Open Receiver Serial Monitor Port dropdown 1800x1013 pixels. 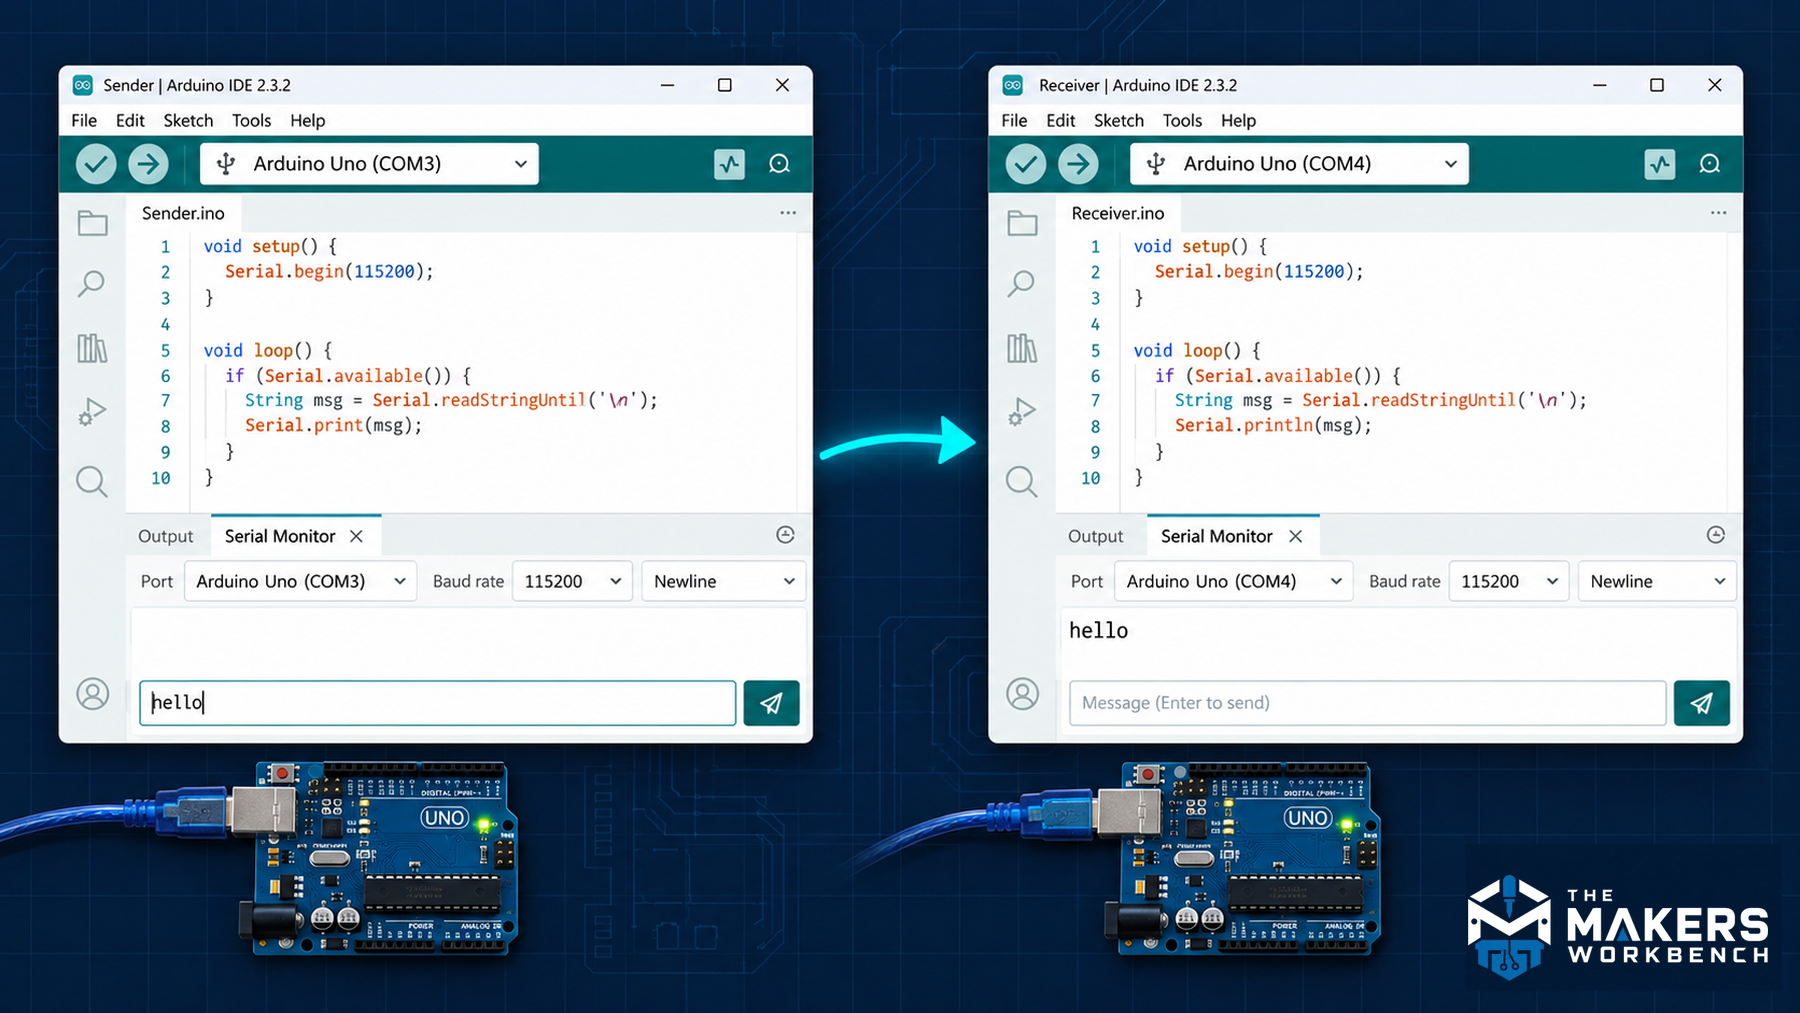(x=1234, y=581)
